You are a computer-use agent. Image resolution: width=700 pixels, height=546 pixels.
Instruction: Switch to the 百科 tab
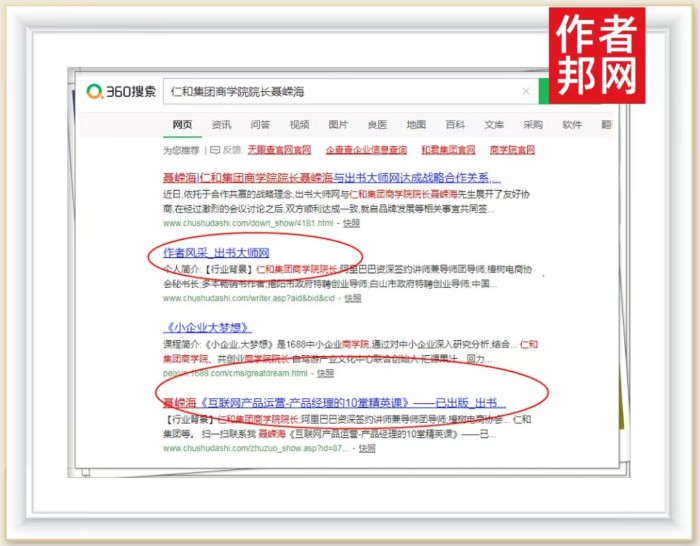[455, 125]
